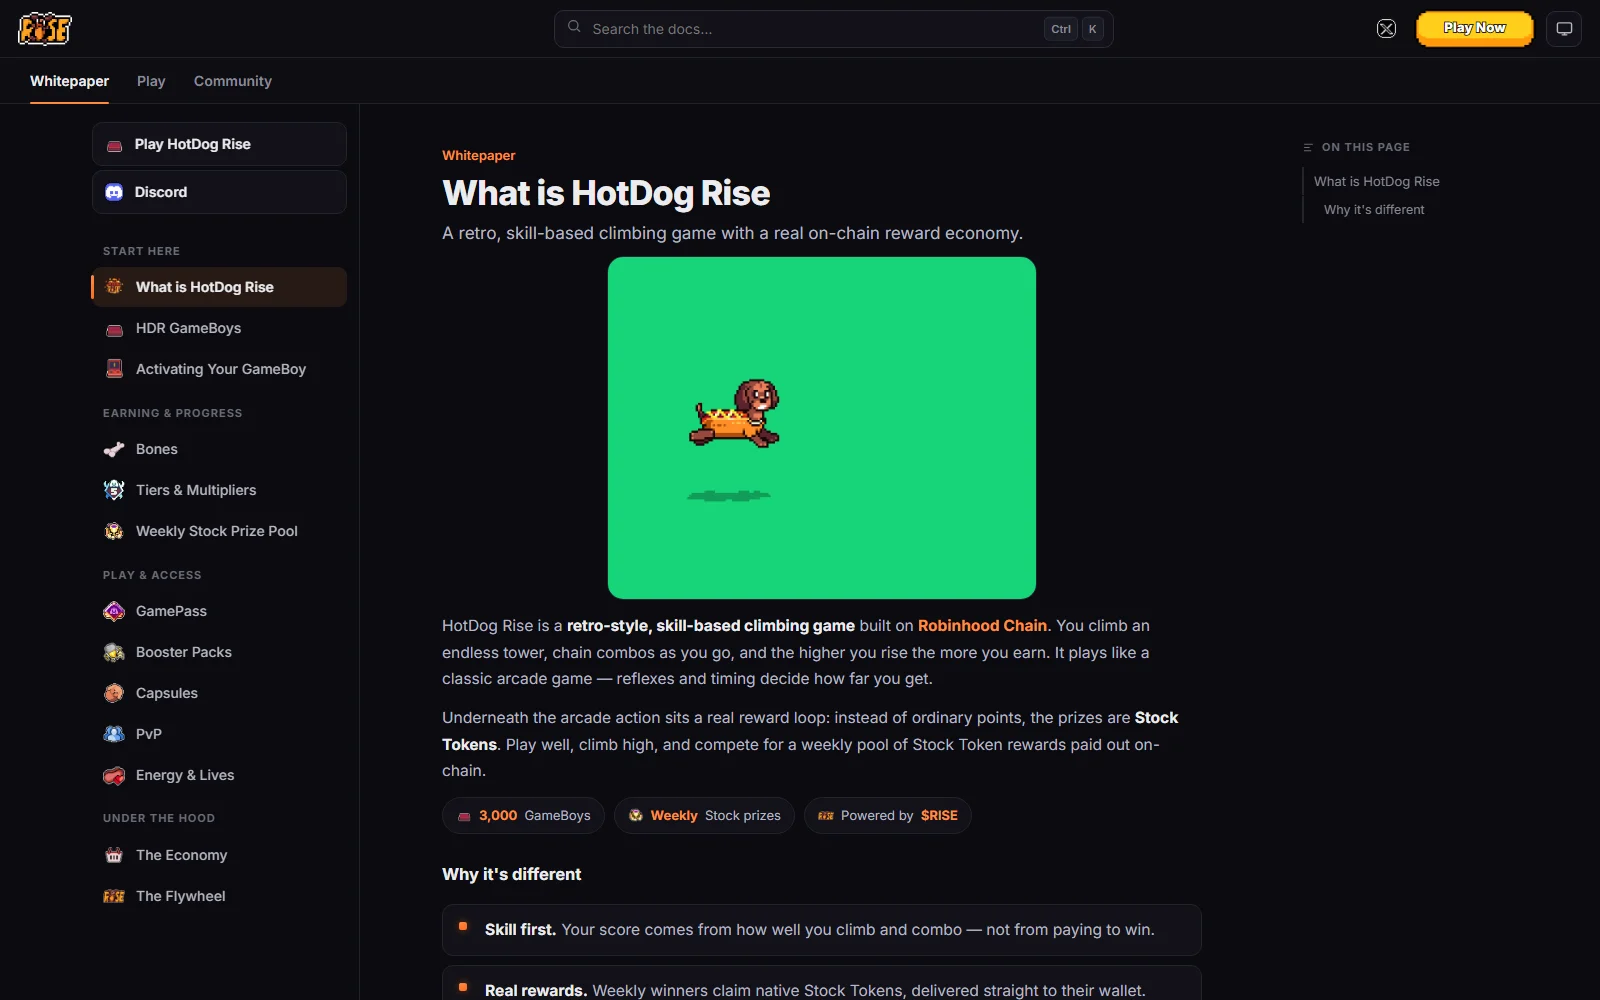The height and width of the screenshot is (1000, 1600).
Task: Click the GamePass sidebar icon
Action: (114, 611)
